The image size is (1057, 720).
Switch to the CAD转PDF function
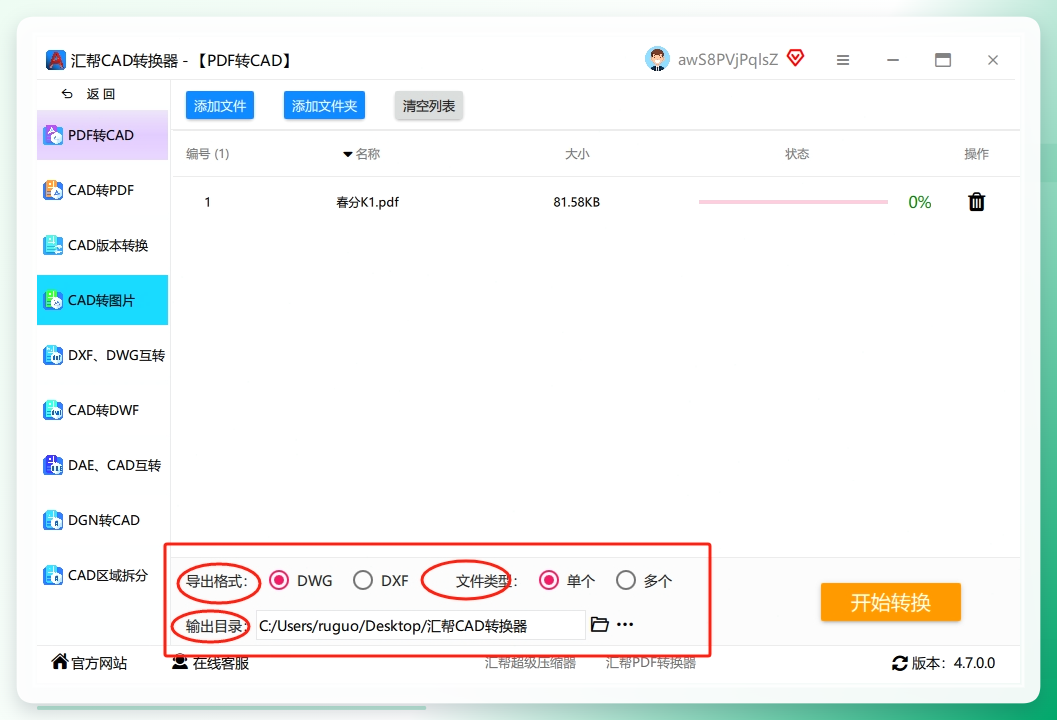[102, 190]
